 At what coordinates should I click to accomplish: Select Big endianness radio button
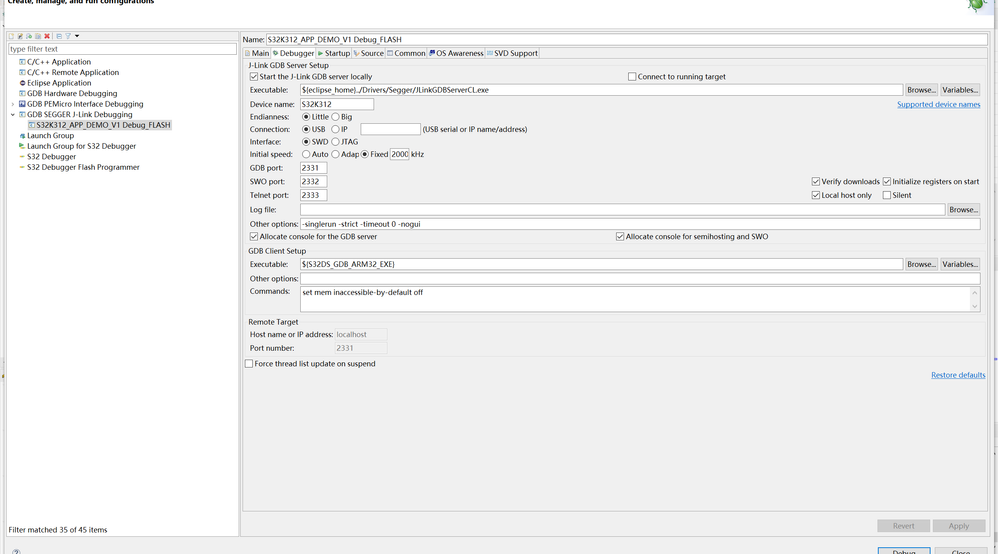tap(335, 117)
